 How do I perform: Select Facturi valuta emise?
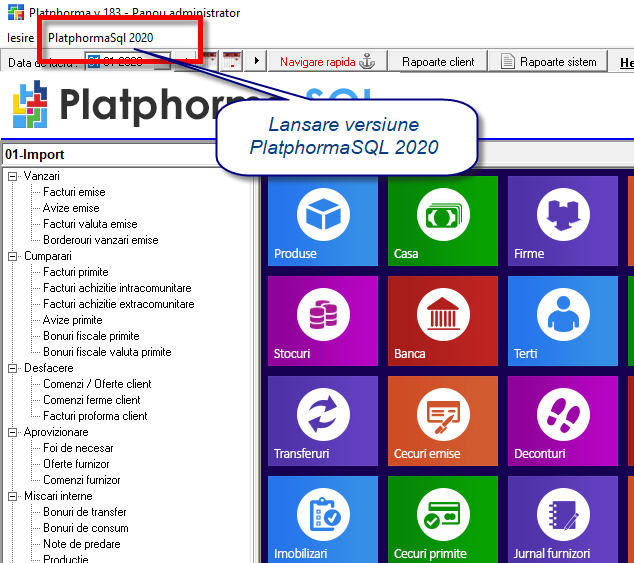(90, 224)
